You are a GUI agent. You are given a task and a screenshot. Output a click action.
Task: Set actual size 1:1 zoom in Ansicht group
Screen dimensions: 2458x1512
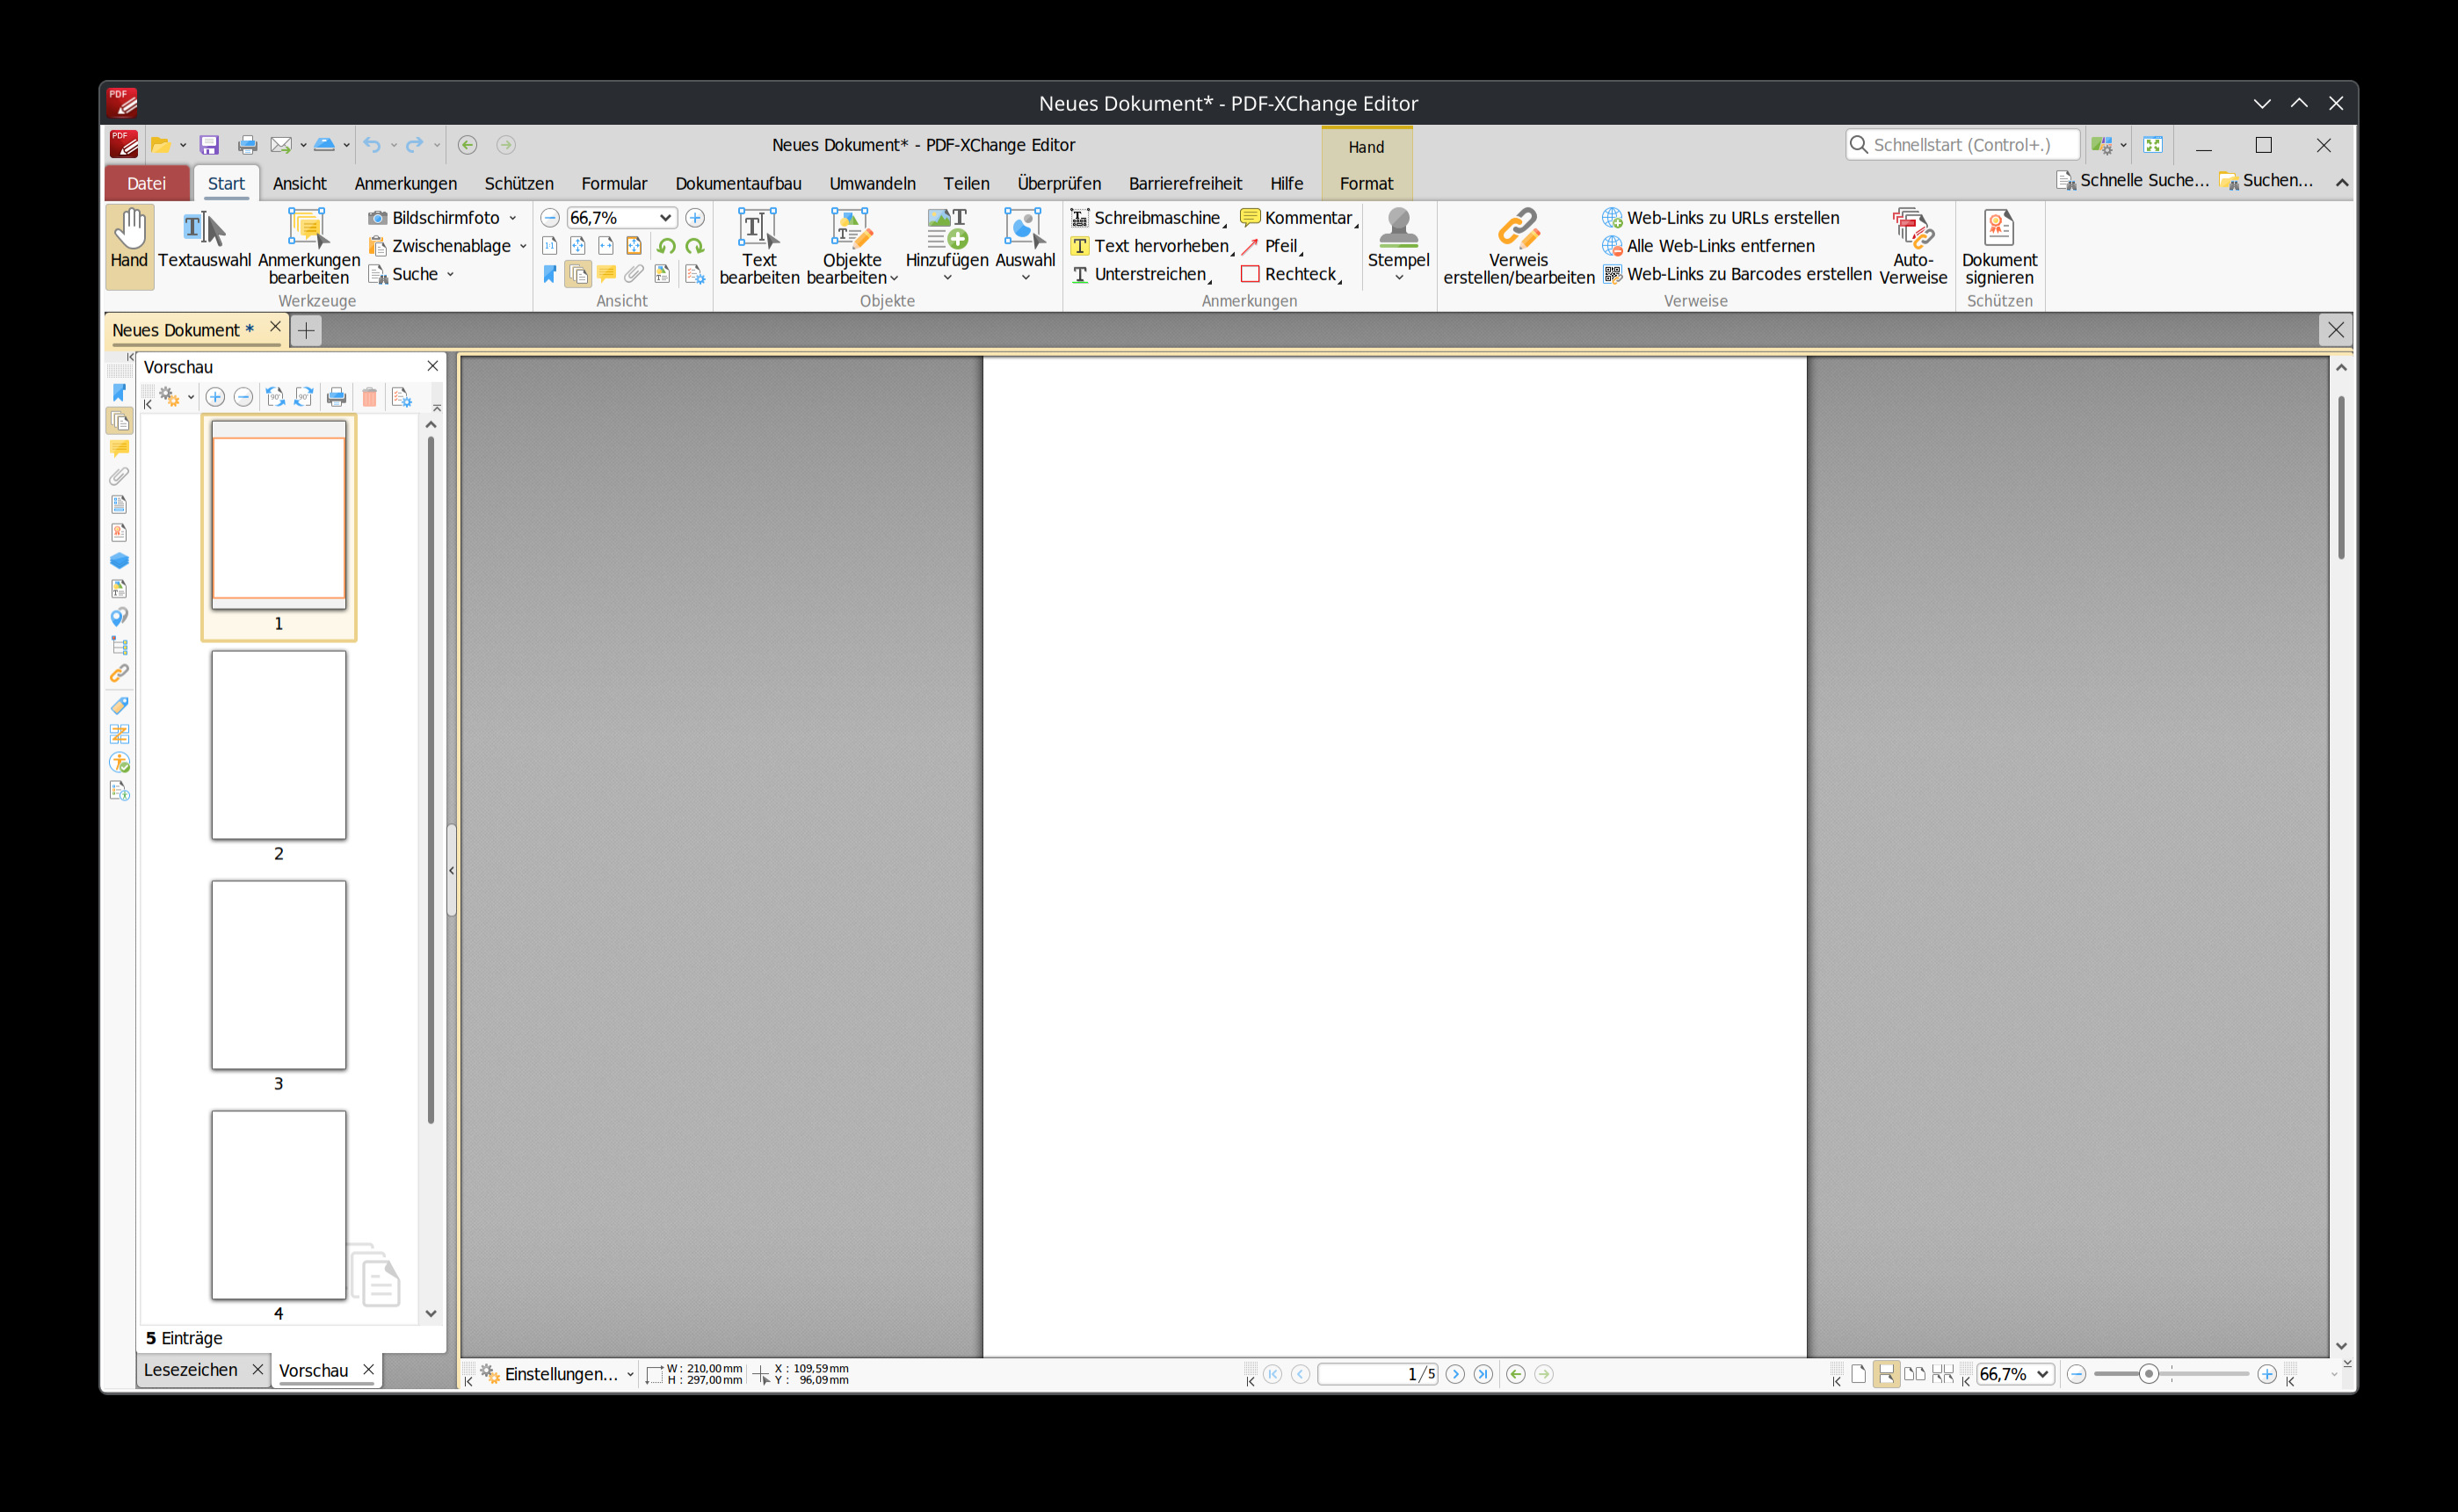(x=550, y=246)
